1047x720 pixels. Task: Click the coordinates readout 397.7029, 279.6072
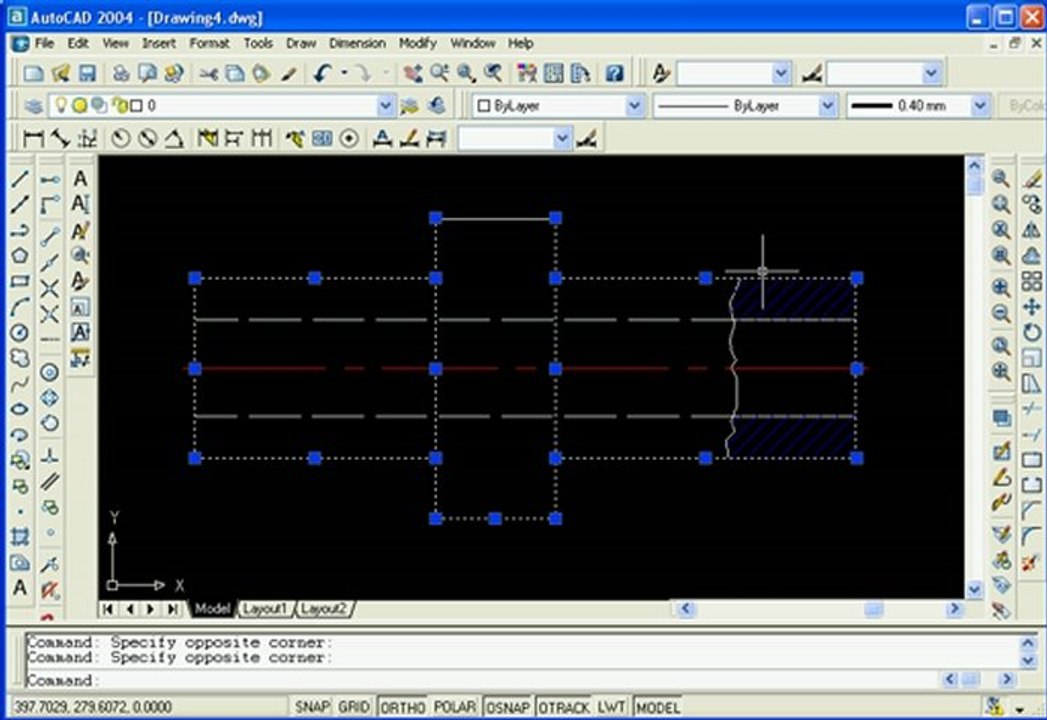tap(93, 707)
